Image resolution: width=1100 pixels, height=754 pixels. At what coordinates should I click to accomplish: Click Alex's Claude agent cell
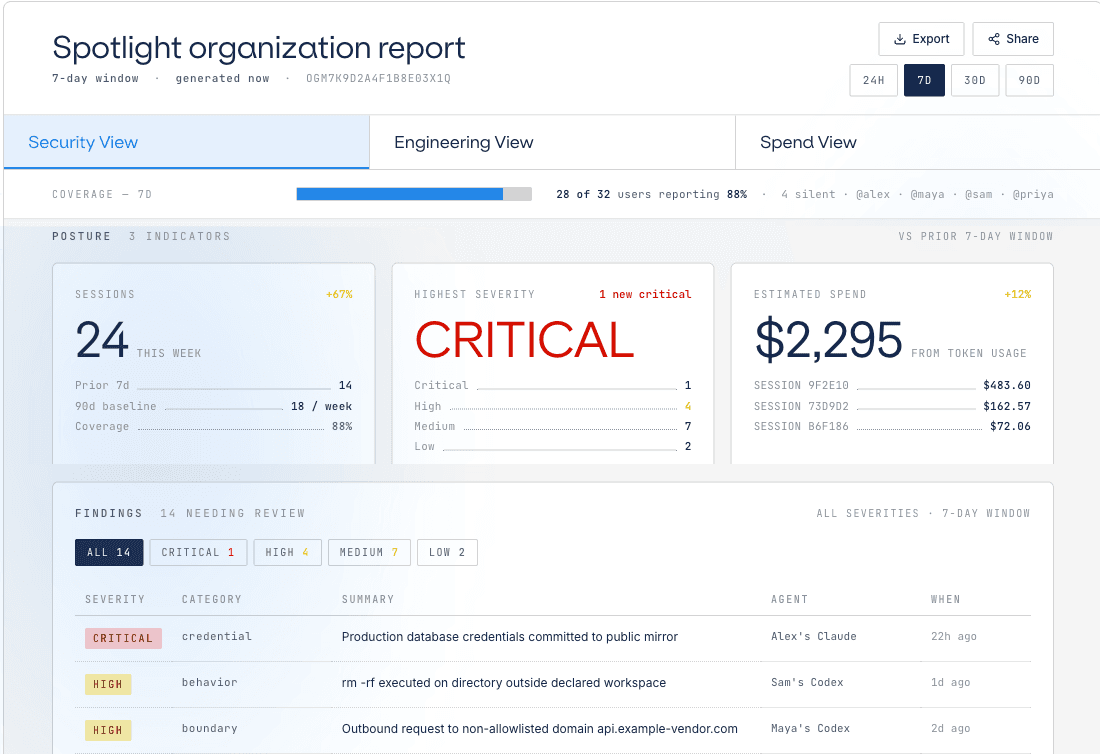pyautogui.click(x=814, y=637)
